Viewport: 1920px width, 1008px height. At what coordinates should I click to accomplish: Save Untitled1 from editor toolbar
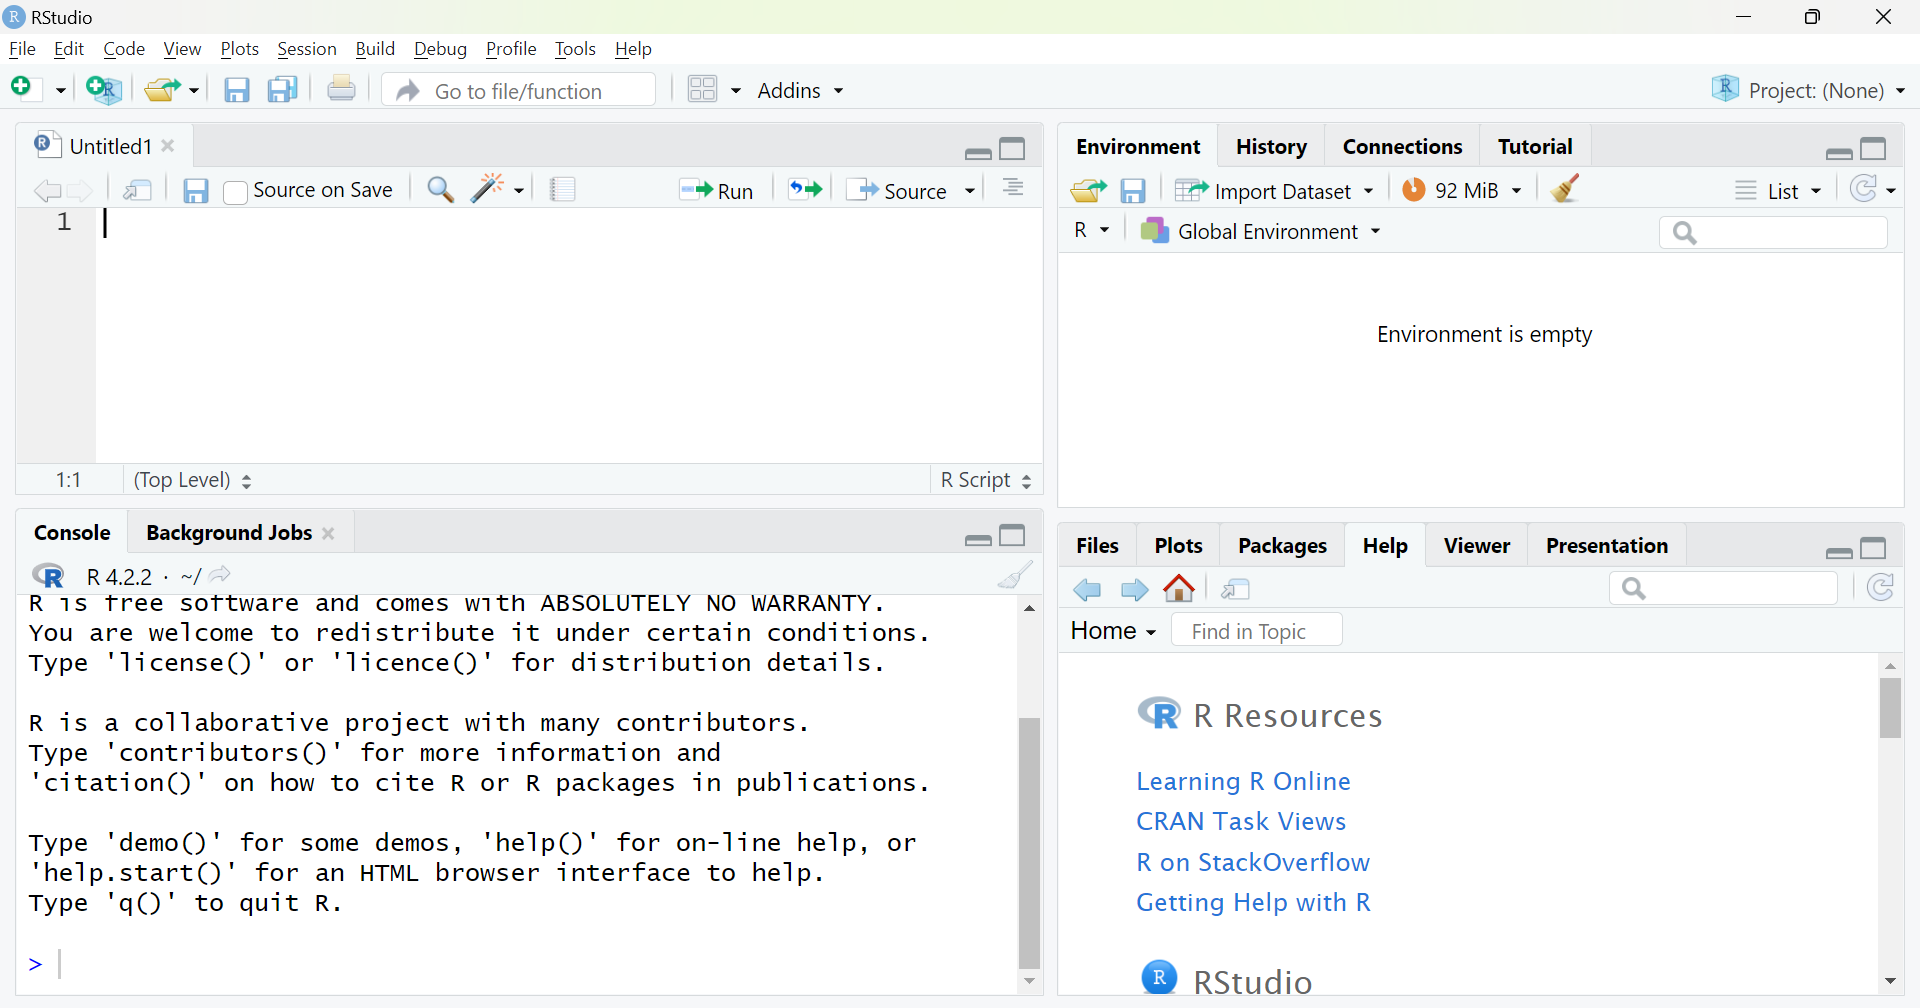point(196,190)
